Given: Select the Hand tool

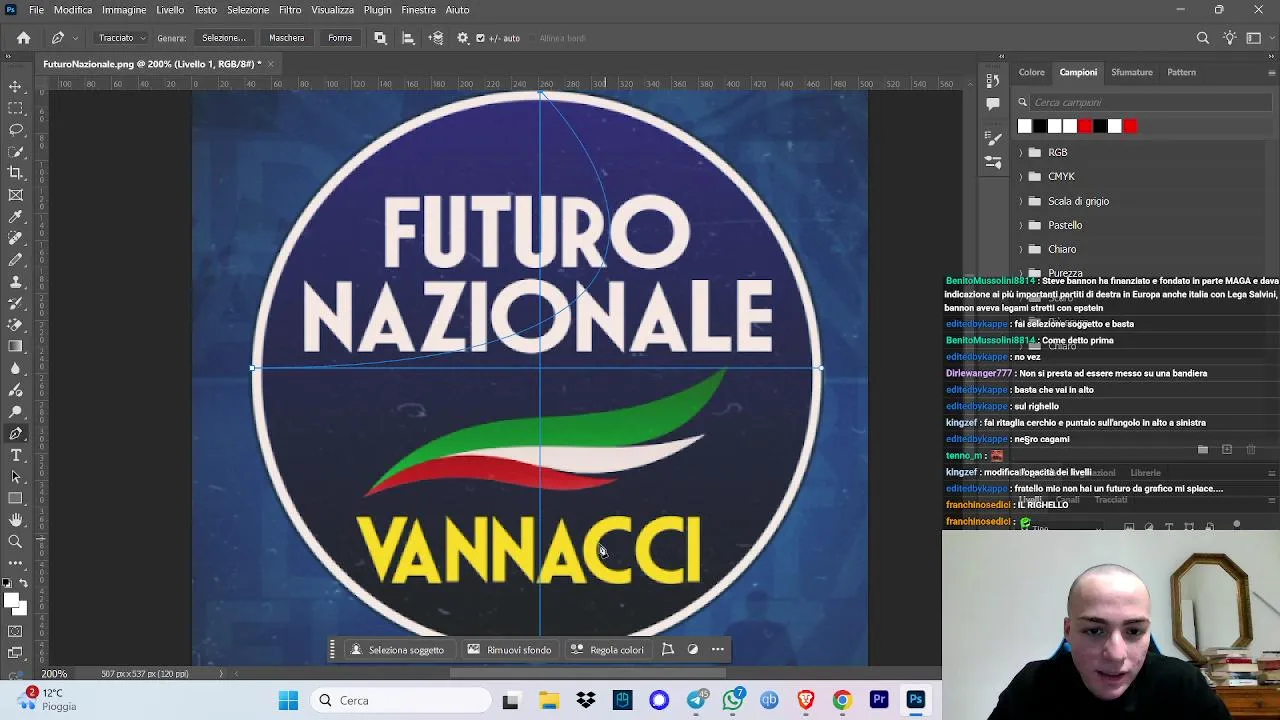Looking at the screenshot, I should tap(15, 520).
